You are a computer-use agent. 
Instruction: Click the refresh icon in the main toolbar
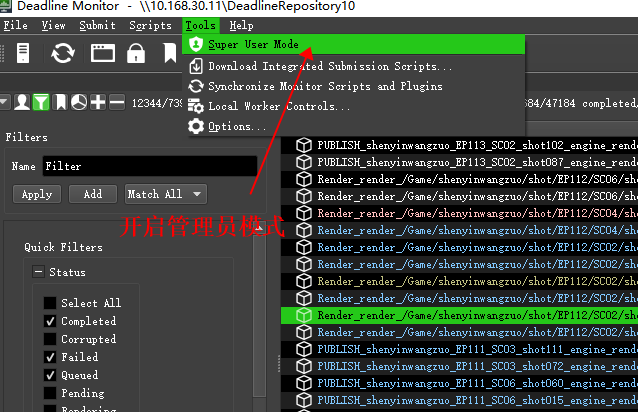(x=63, y=53)
